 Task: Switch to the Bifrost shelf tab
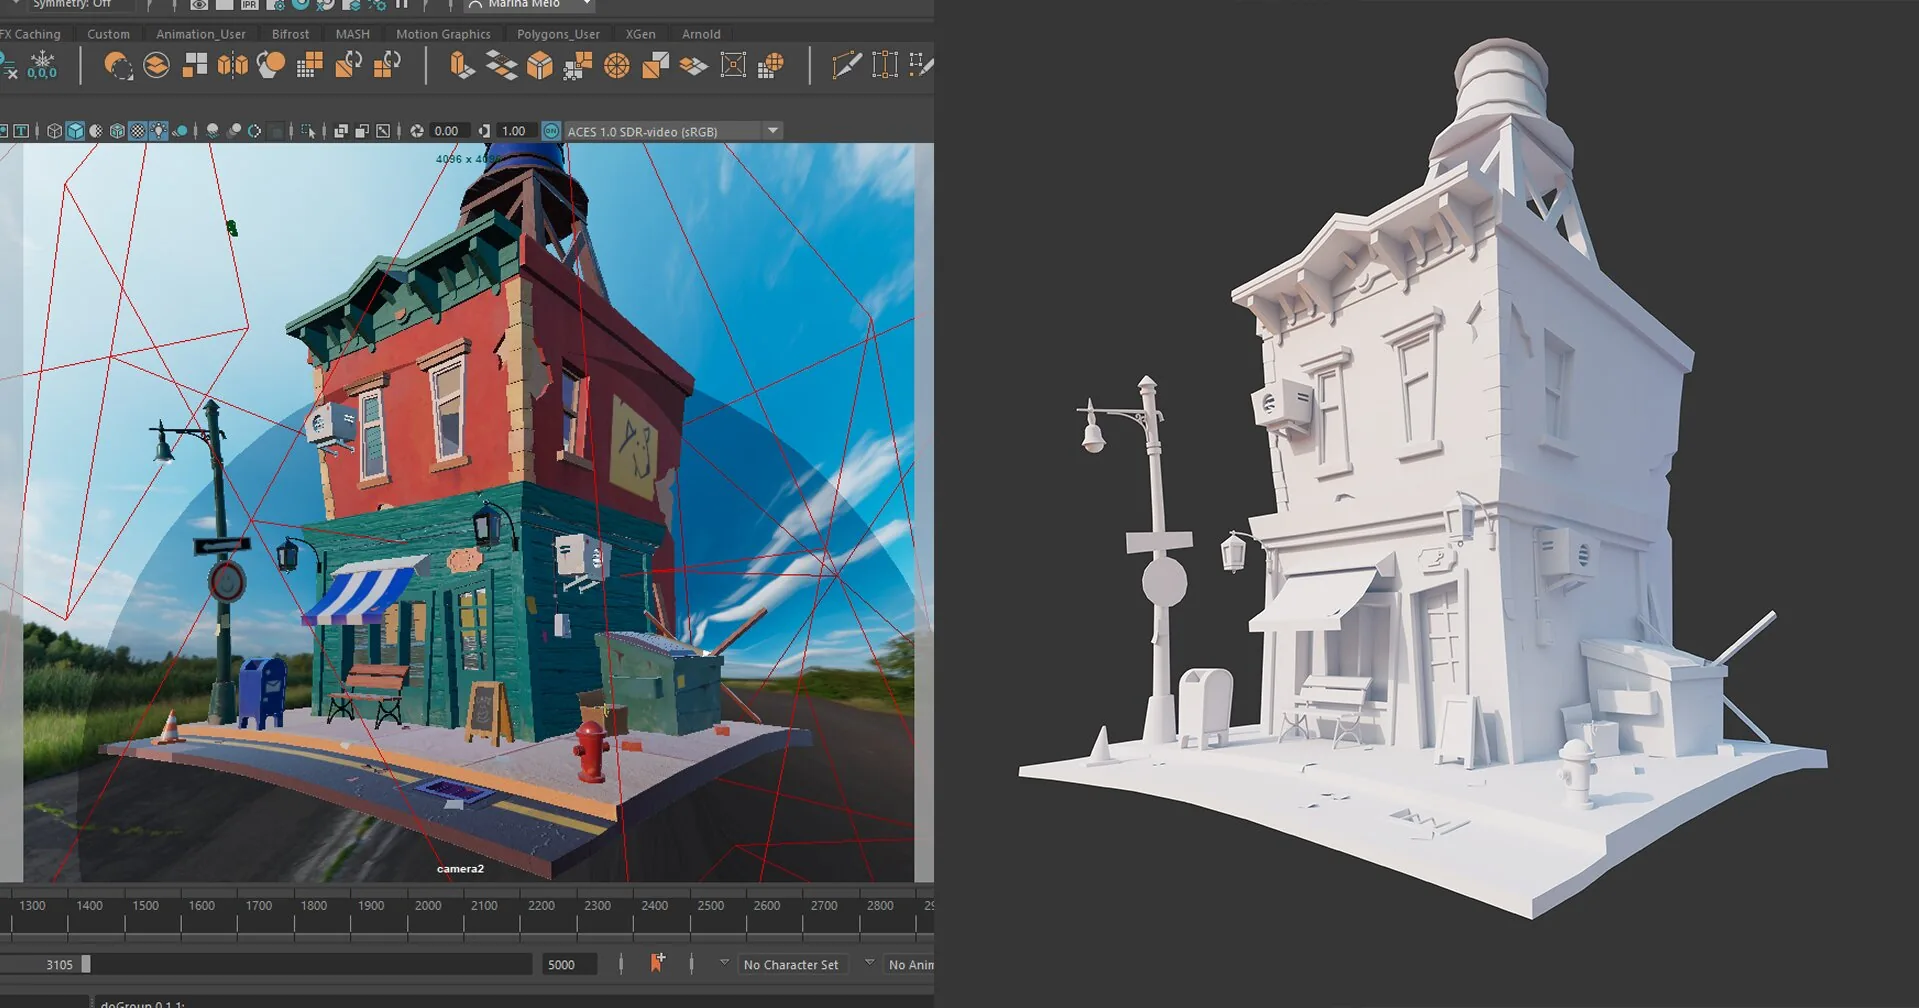(x=290, y=34)
